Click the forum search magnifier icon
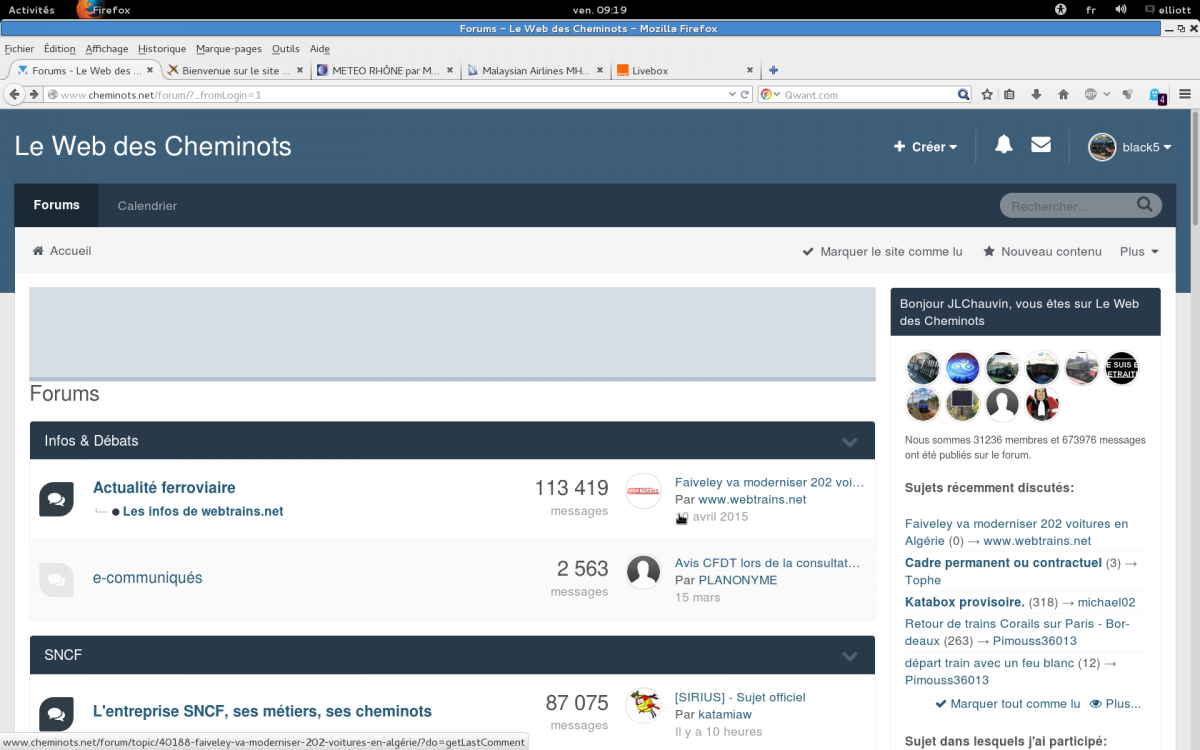 pos(1145,205)
